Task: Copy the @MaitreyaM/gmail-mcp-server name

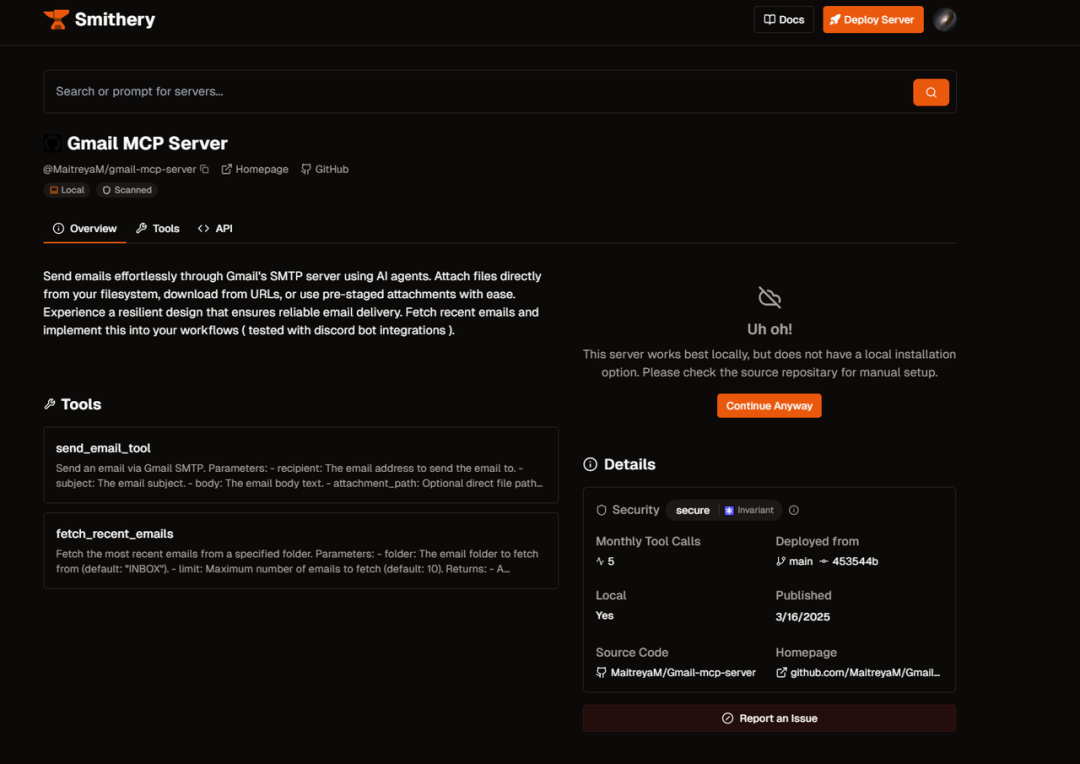Action: (x=205, y=169)
